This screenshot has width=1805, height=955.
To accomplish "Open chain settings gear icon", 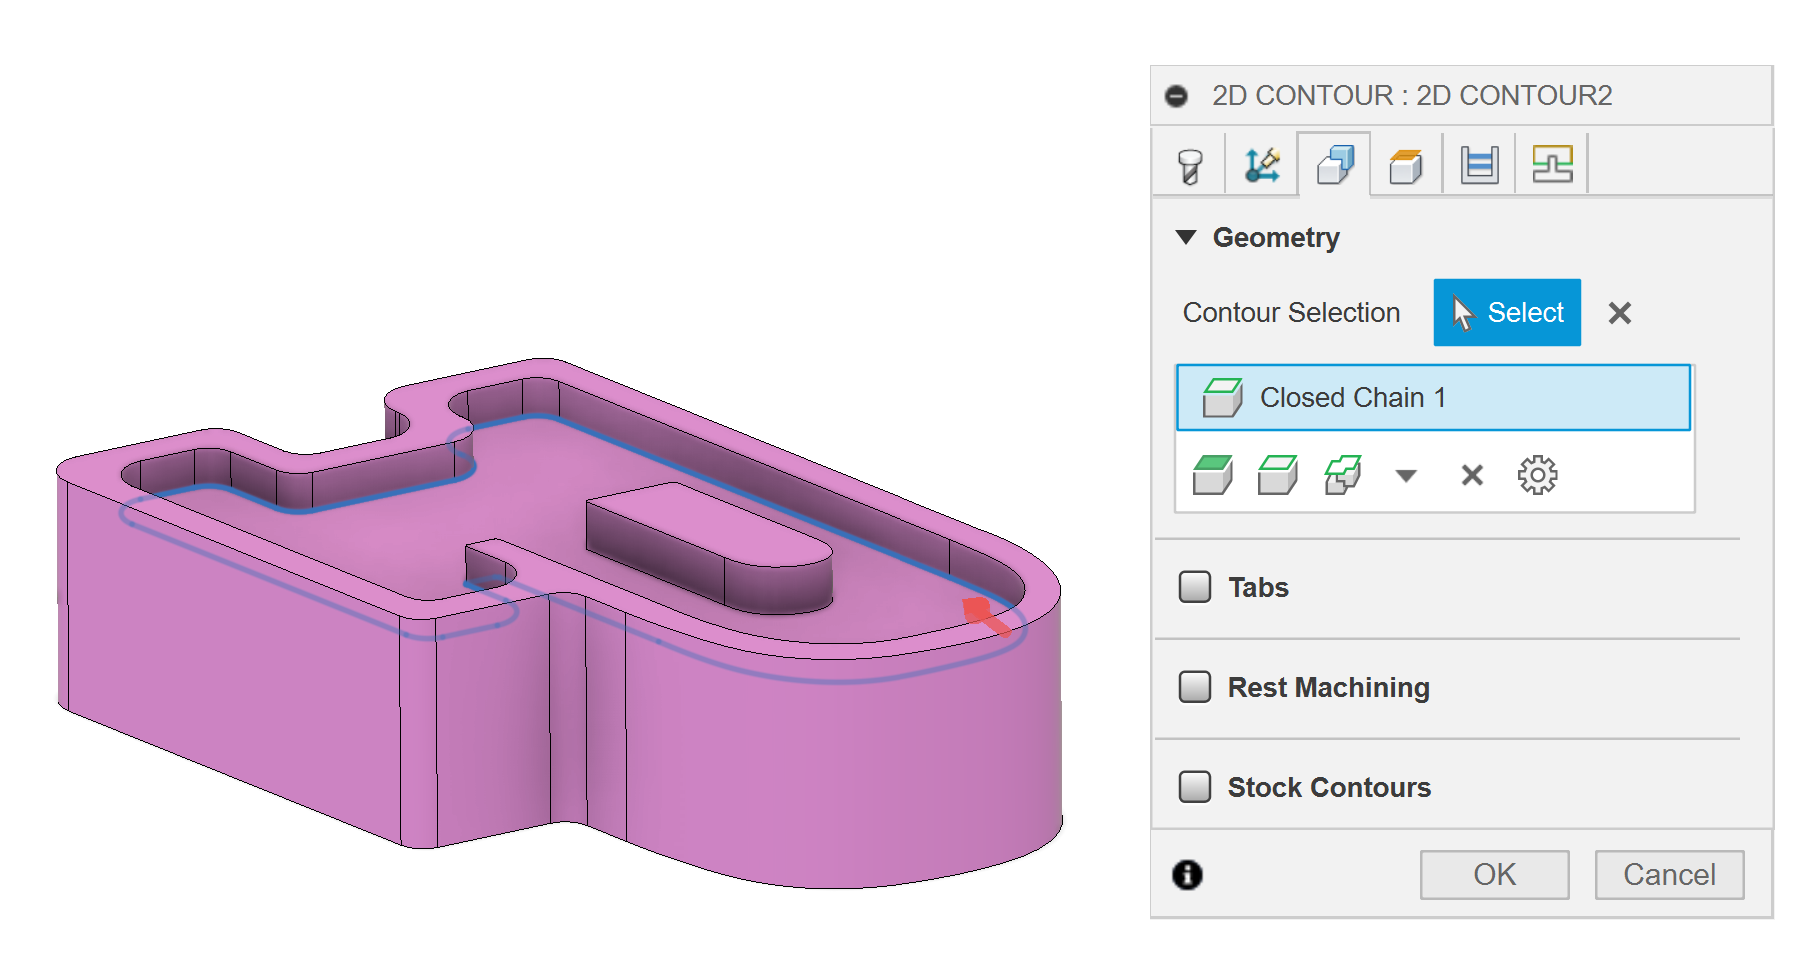I will click(1537, 475).
